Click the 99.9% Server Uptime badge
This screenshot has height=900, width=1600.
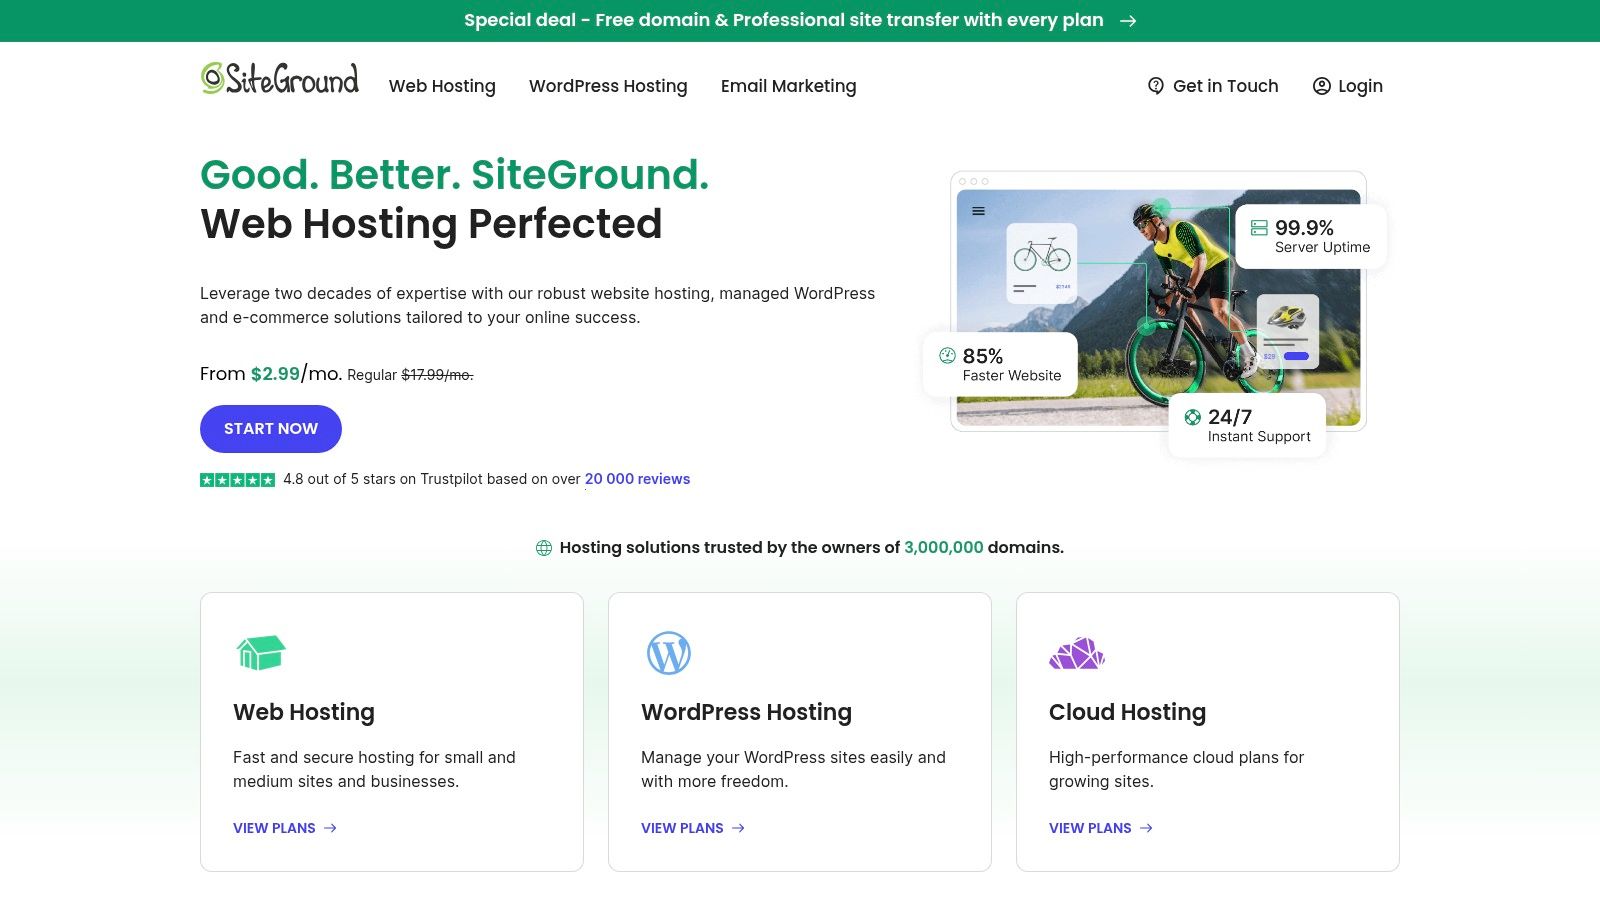(1311, 236)
